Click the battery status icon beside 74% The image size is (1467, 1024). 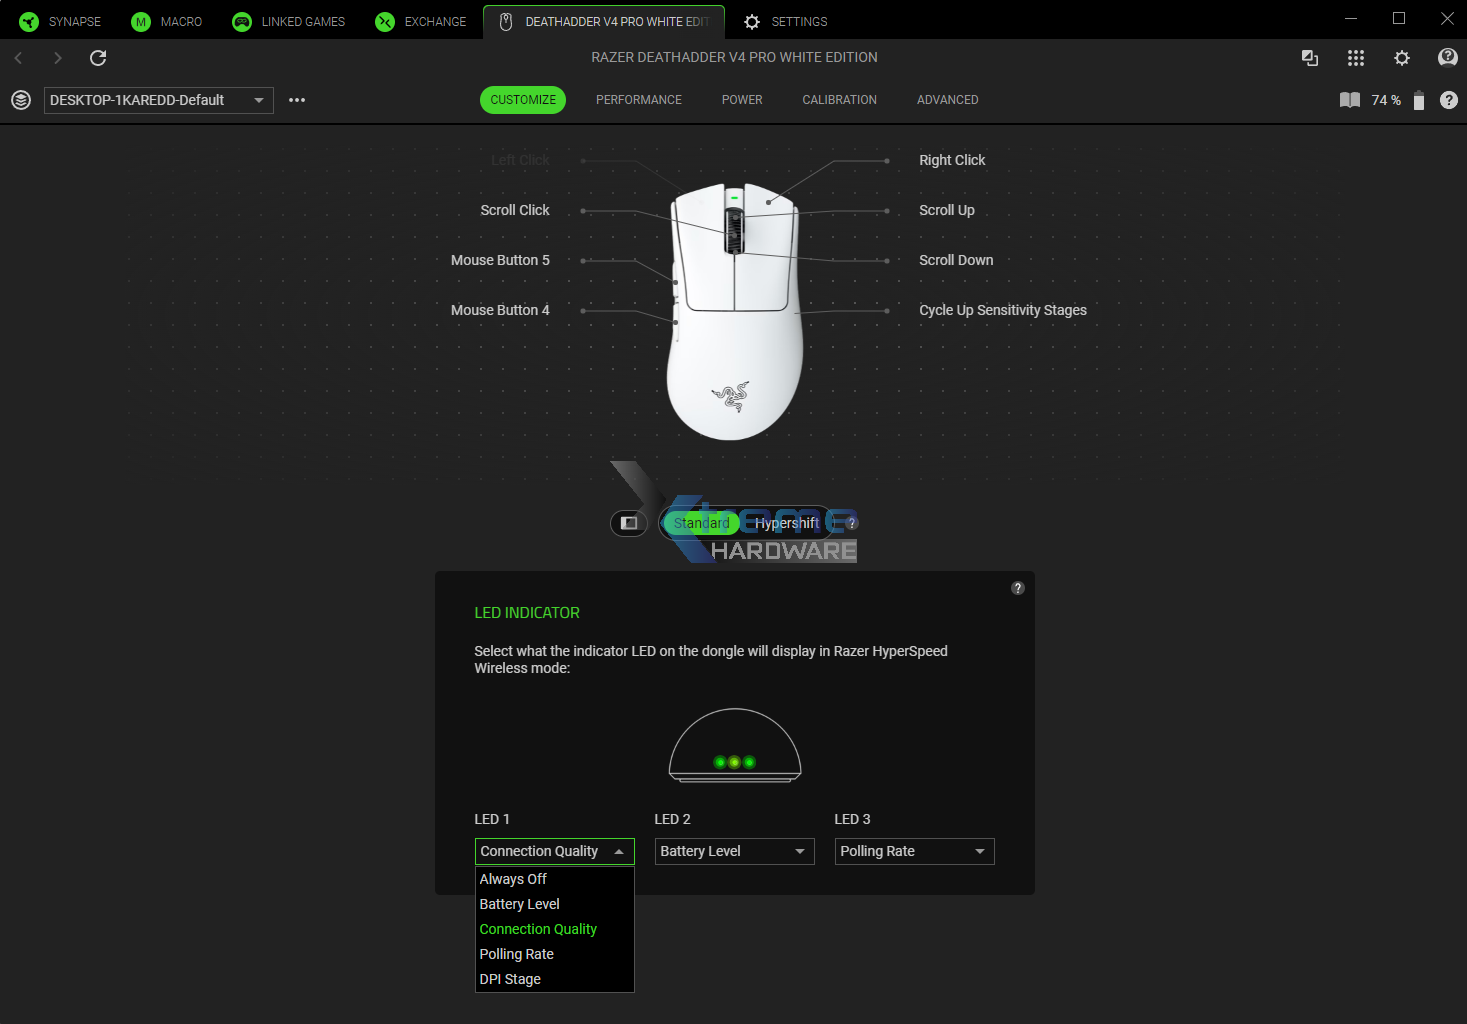point(1418,100)
